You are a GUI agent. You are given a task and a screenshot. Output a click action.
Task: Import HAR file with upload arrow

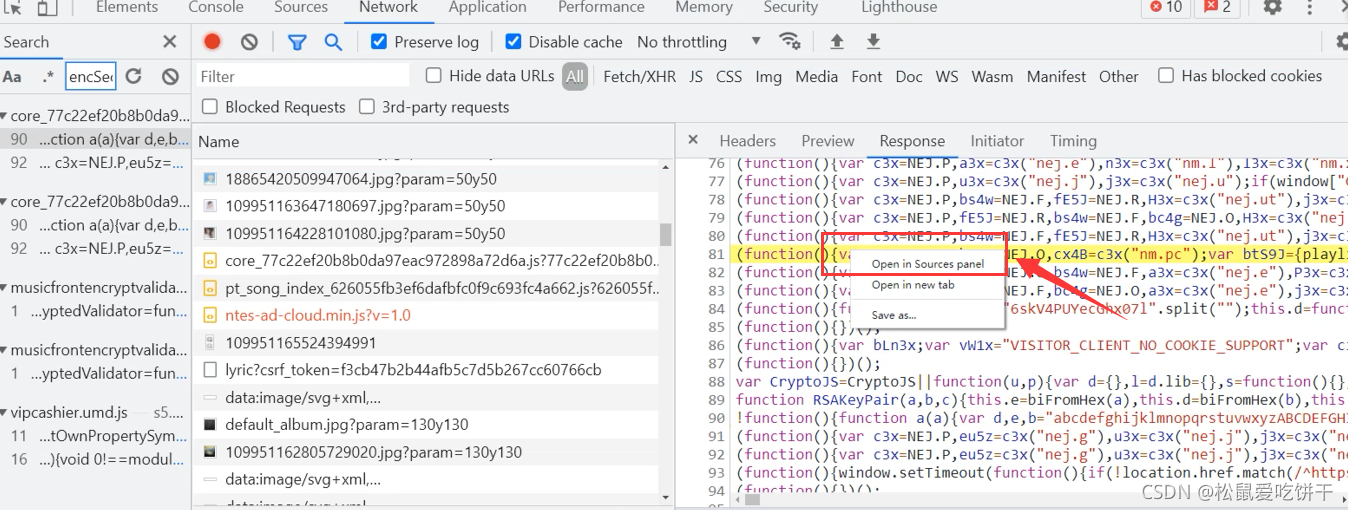pyautogui.click(x=837, y=42)
